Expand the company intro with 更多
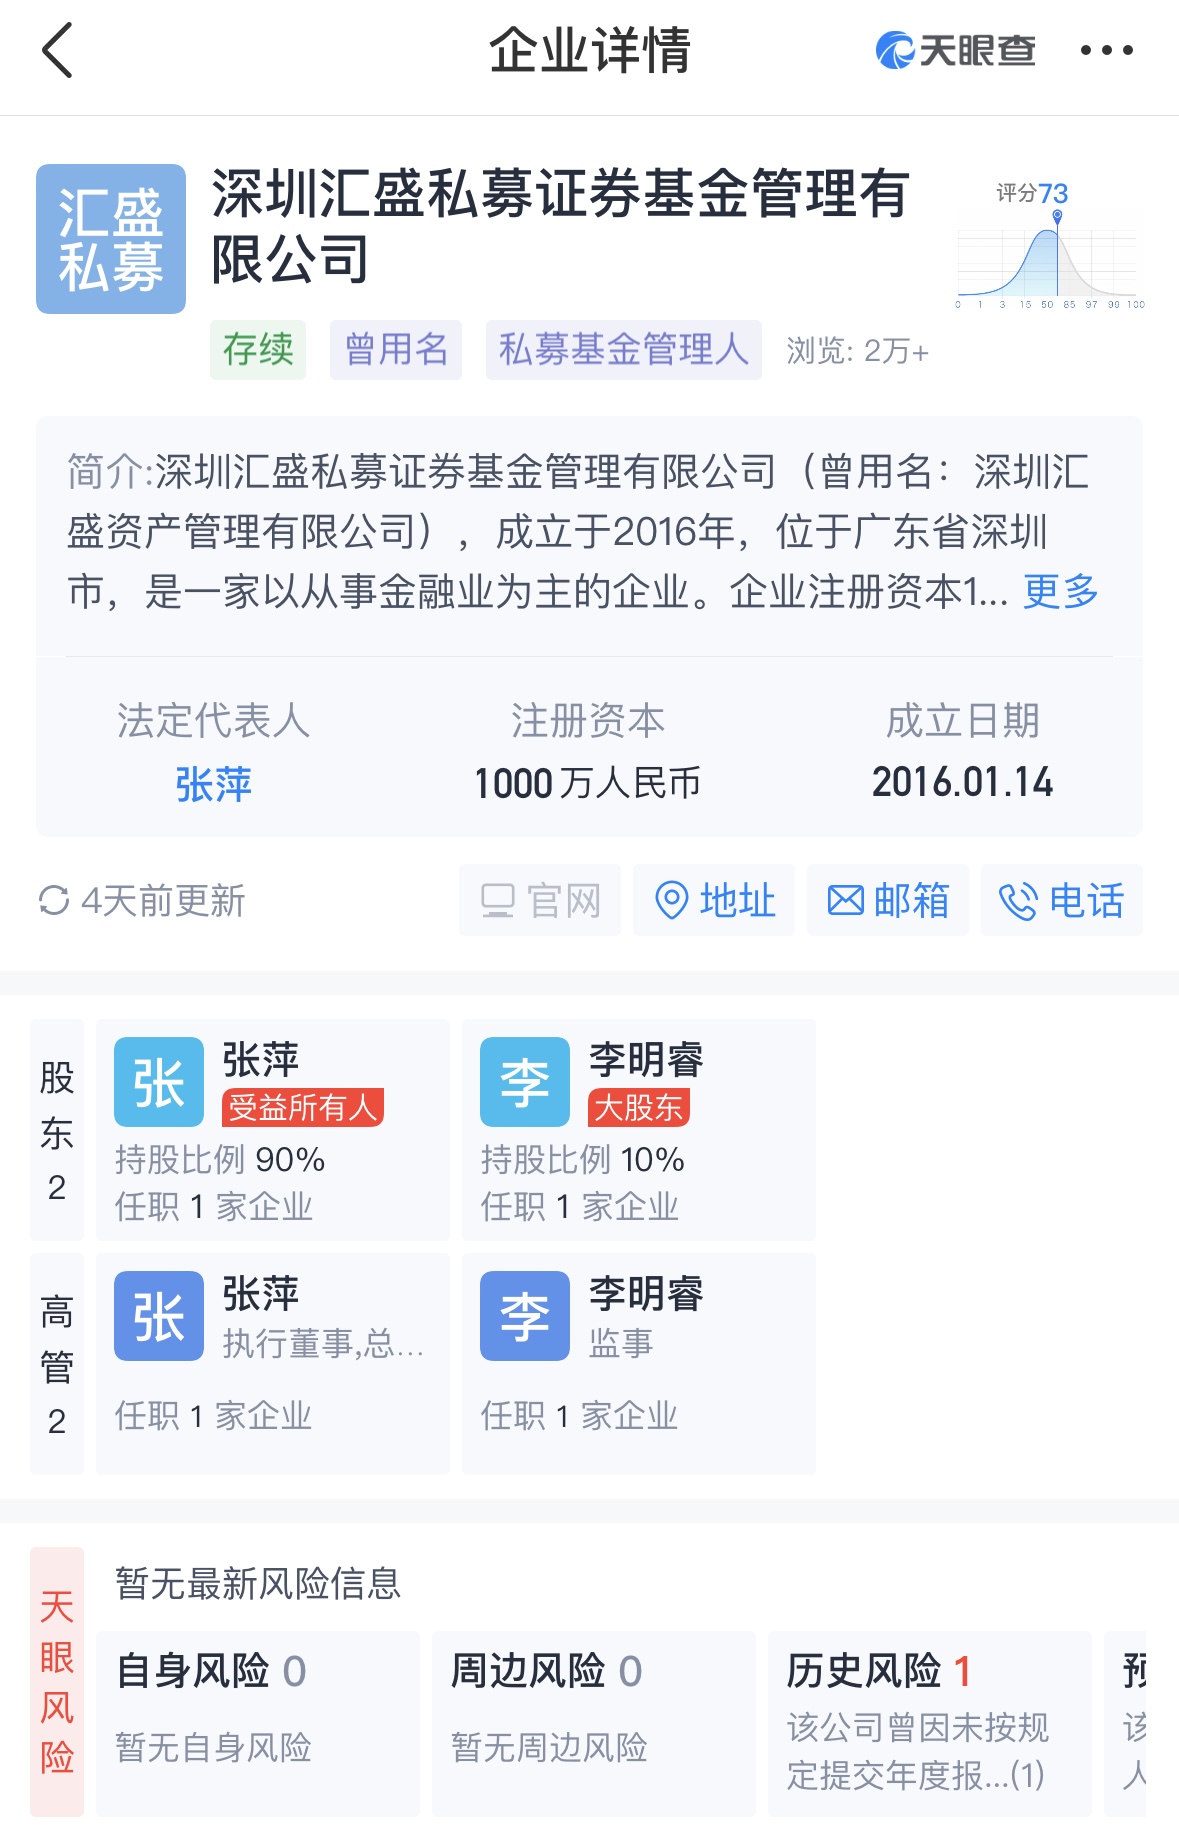Viewport: 1179px width, 1825px height. pyautogui.click(x=1060, y=591)
